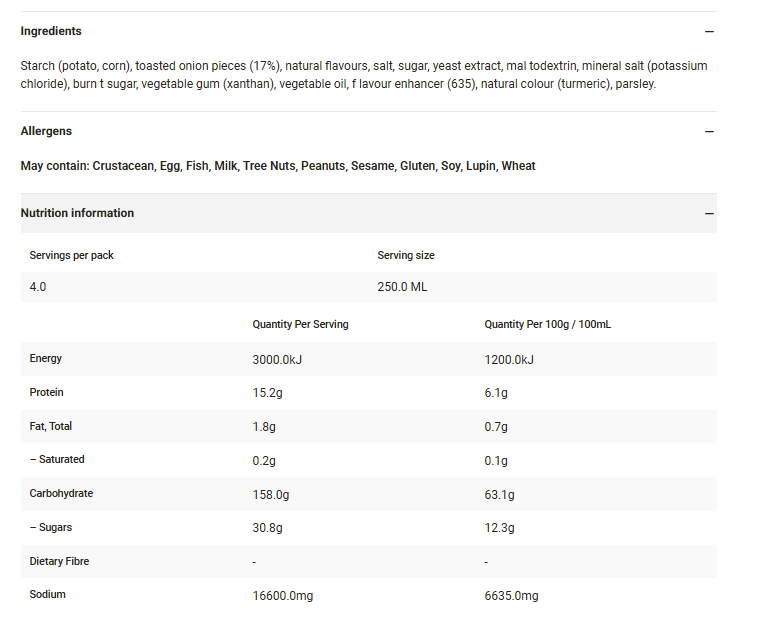The image size is (763, 626).
Task: Click the Sugars 12.3g per 100g value
Action: [x=499, y=528]
